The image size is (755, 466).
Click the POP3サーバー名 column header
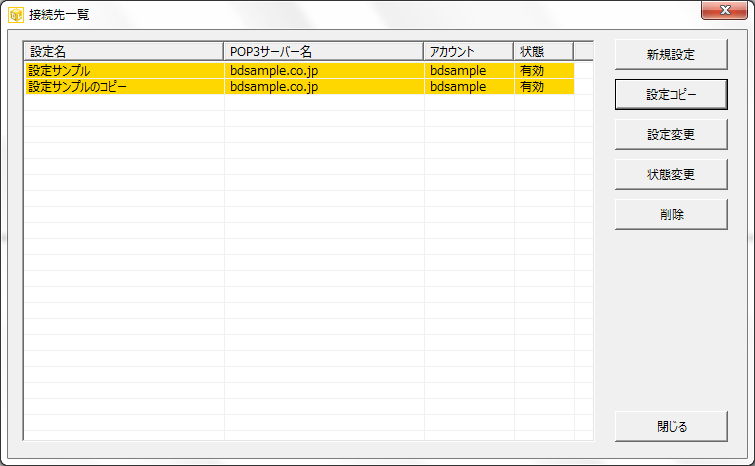pyautogui.click(x=323, y=51)
